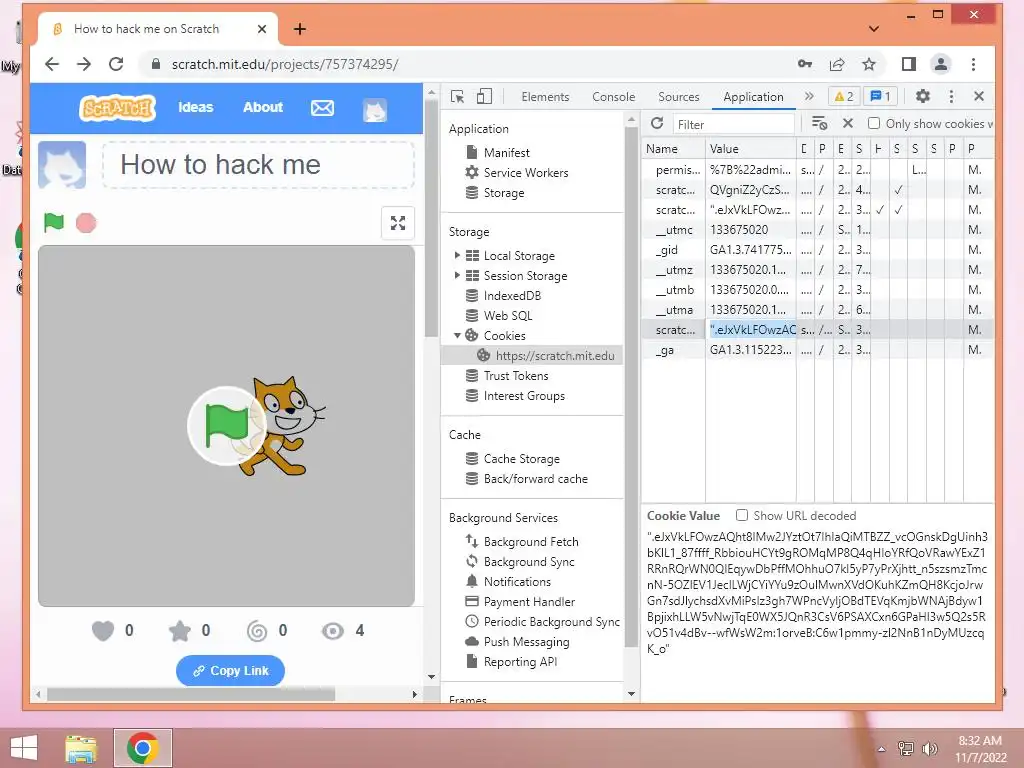Open Windows Start menu
1024x768 pixels.
24,747
